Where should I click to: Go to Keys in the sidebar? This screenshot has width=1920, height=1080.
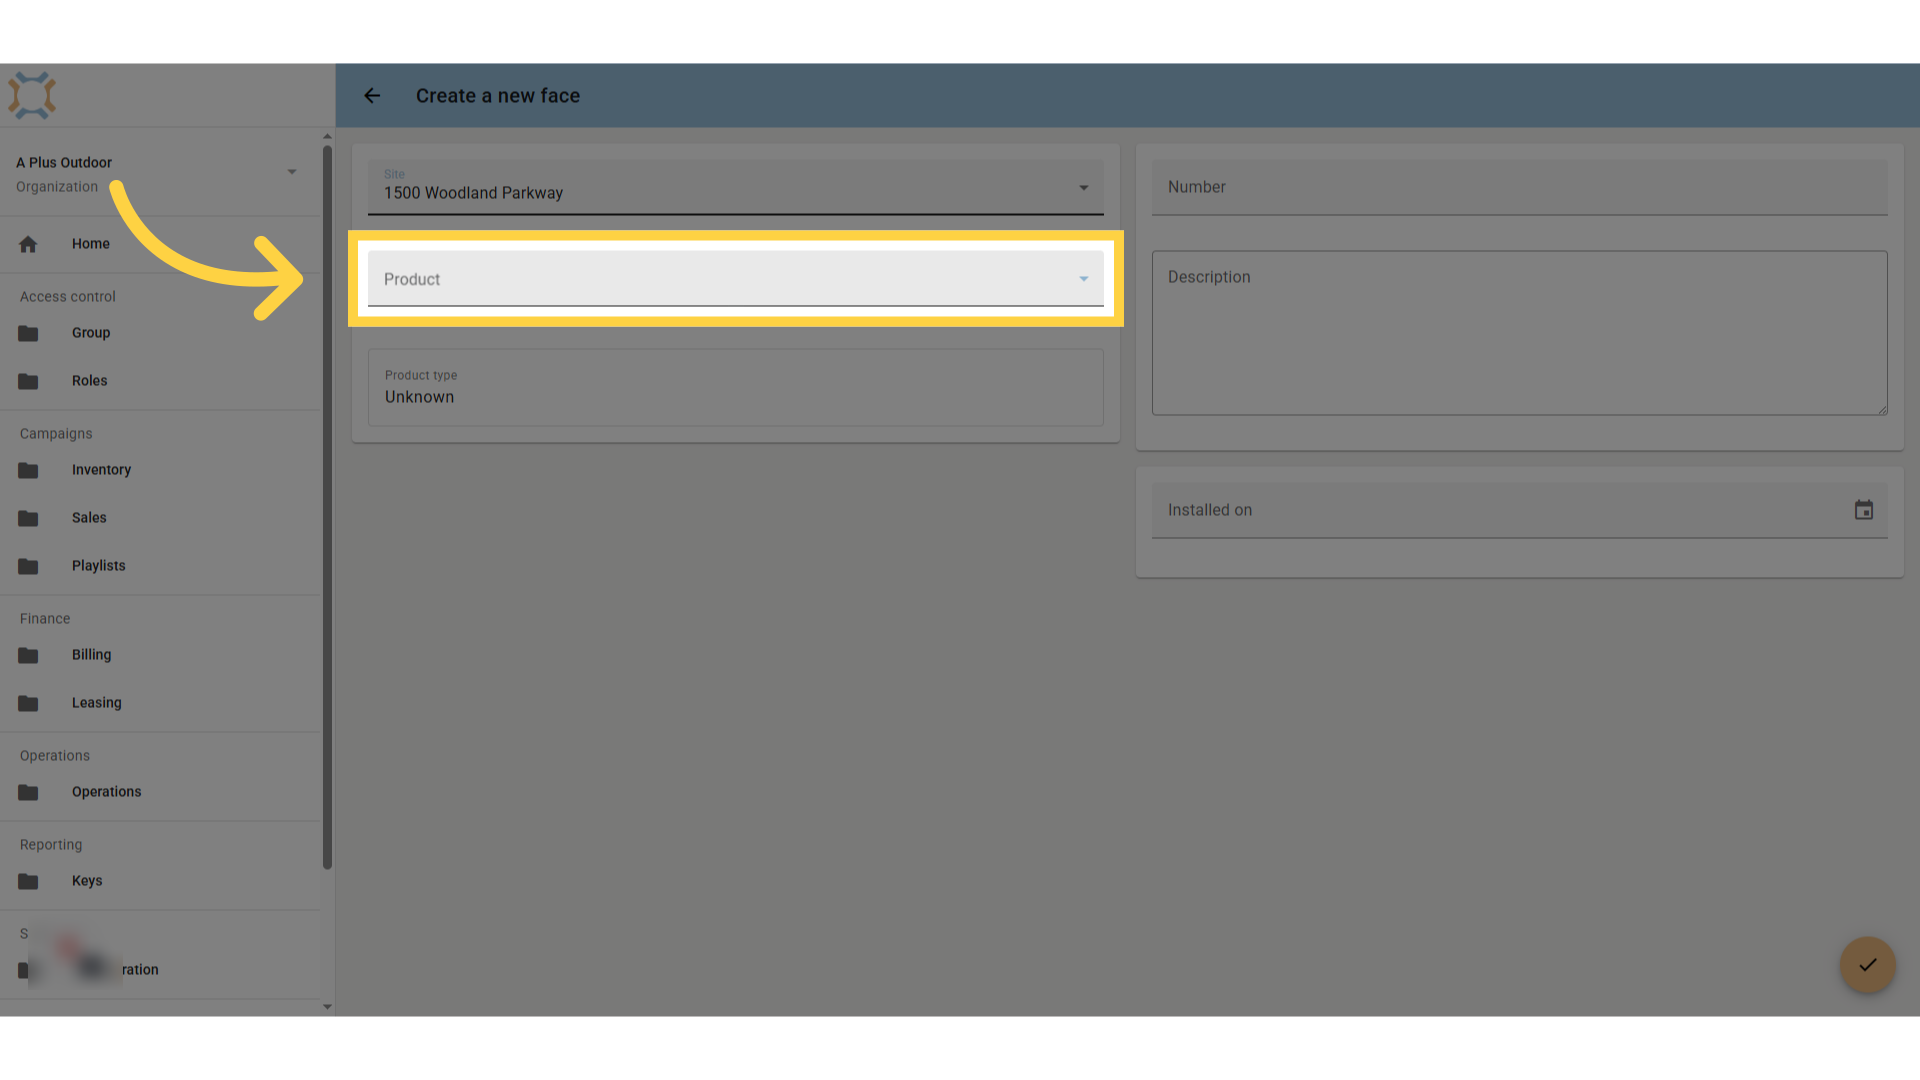[x=160, y=881]
